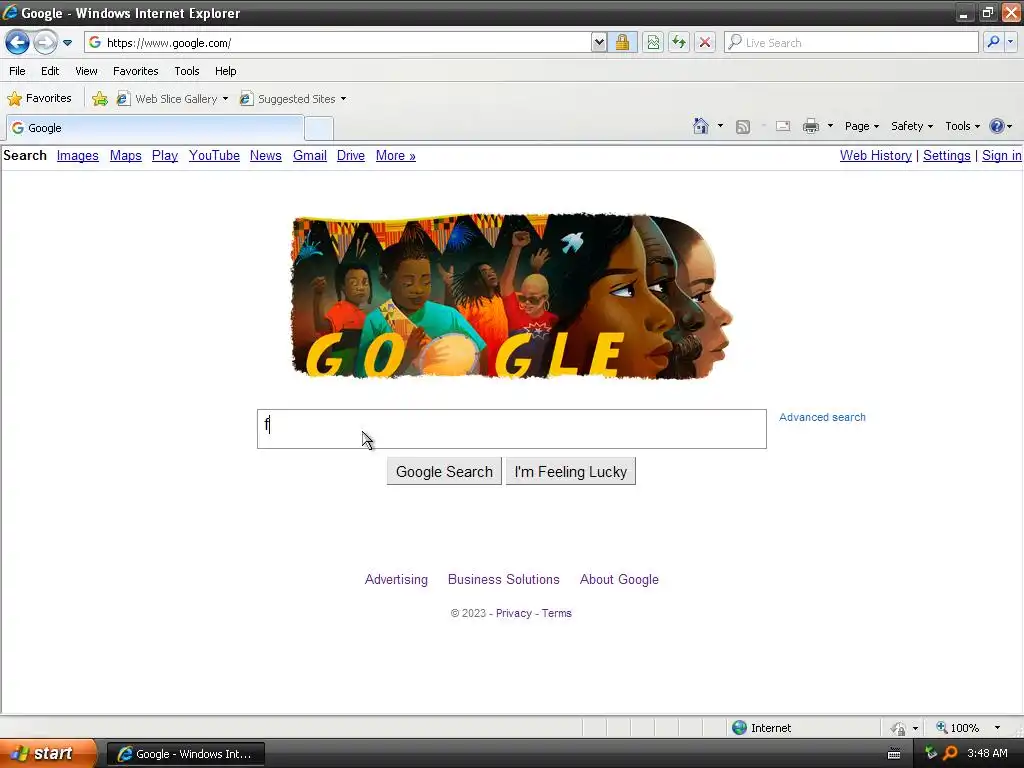The image size is (1024, 768).
Task: Click the Google doodle image
Action: click(512, 296)
